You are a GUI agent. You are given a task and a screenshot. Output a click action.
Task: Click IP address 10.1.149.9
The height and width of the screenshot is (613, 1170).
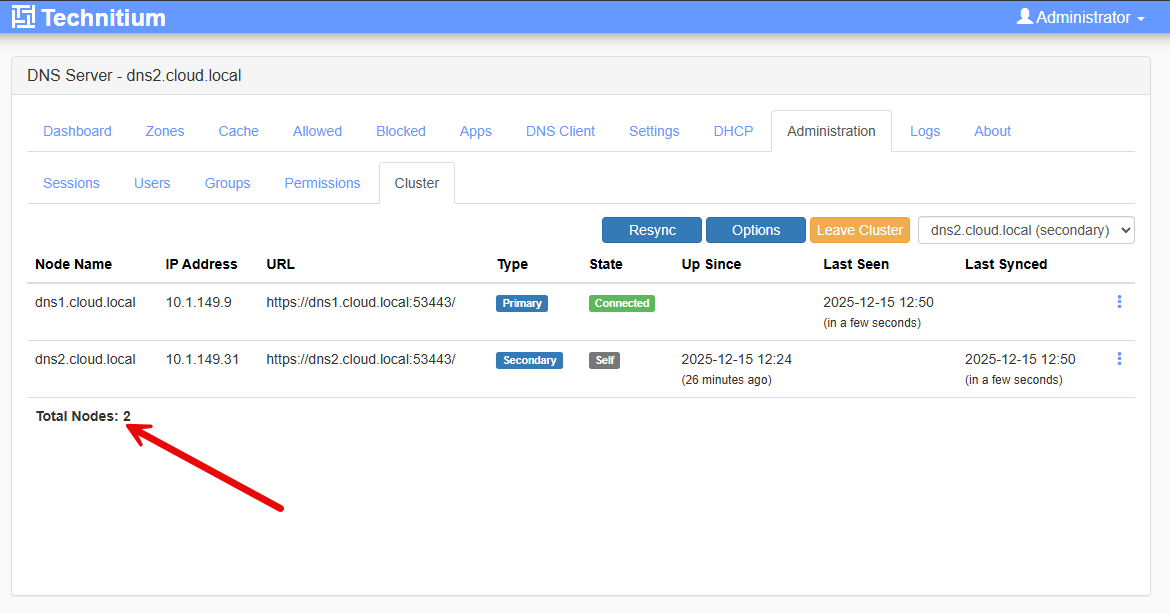[198, 303]
